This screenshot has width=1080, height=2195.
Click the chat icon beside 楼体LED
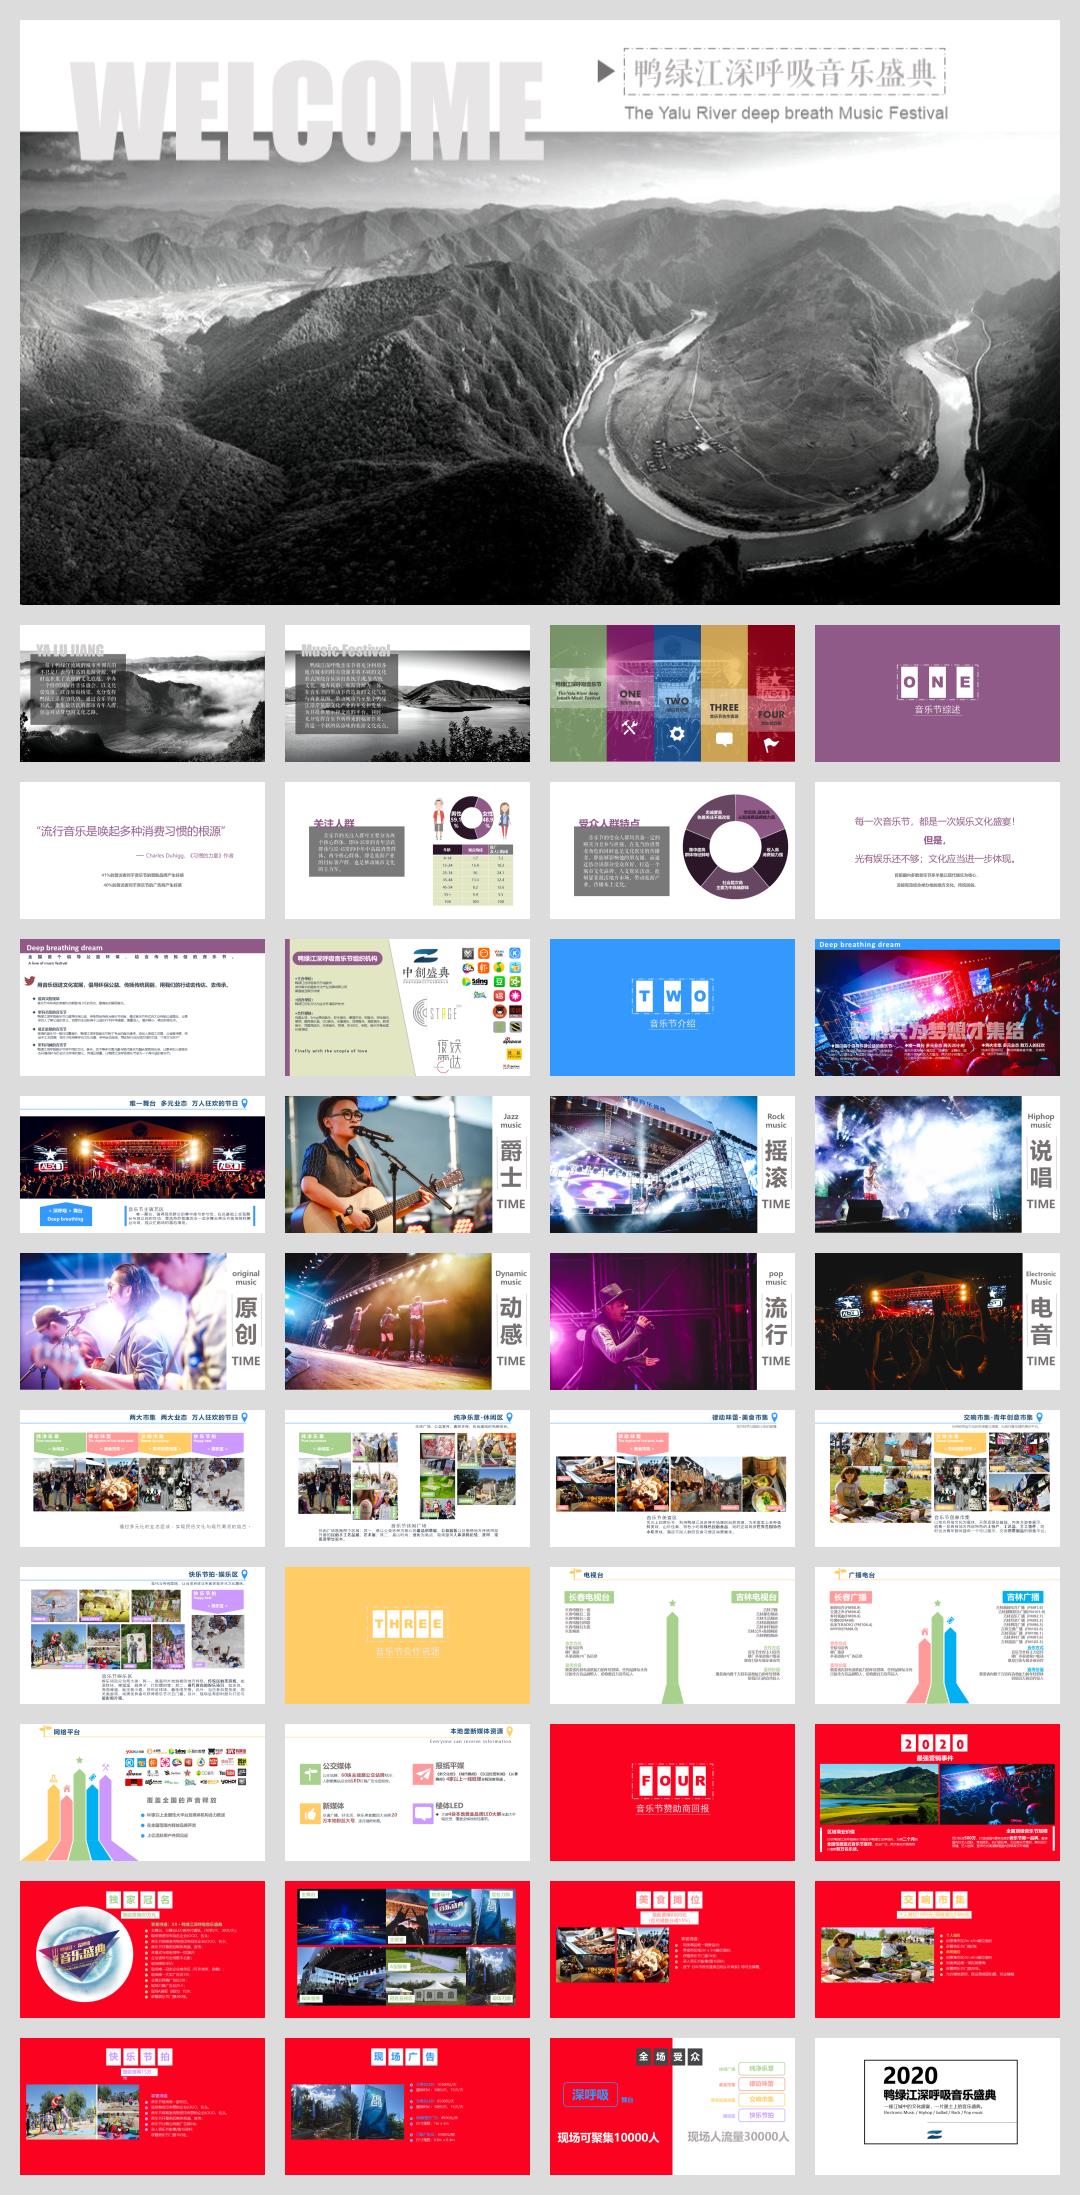(x=422, y=1812)
